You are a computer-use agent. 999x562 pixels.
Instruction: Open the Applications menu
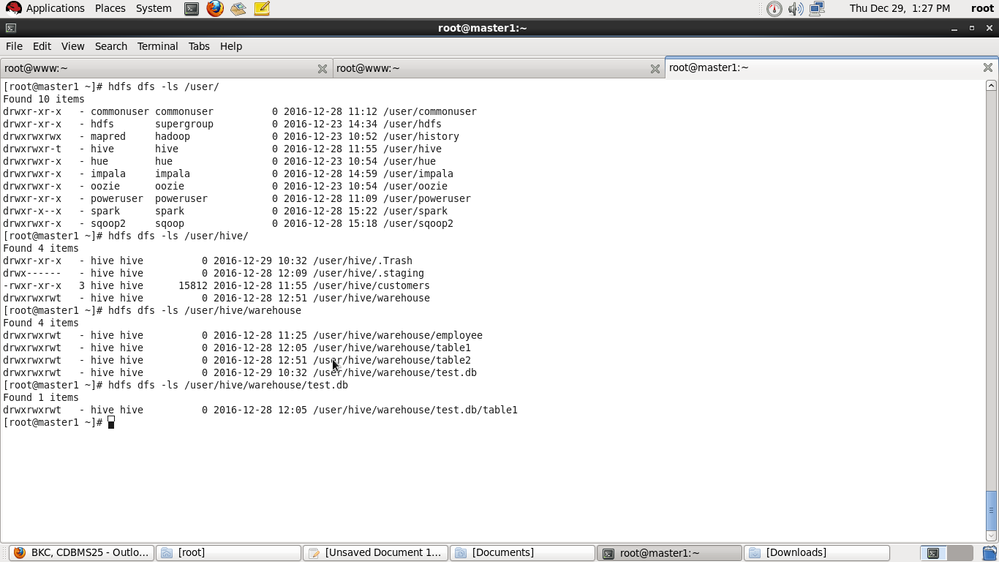[55, 8]
